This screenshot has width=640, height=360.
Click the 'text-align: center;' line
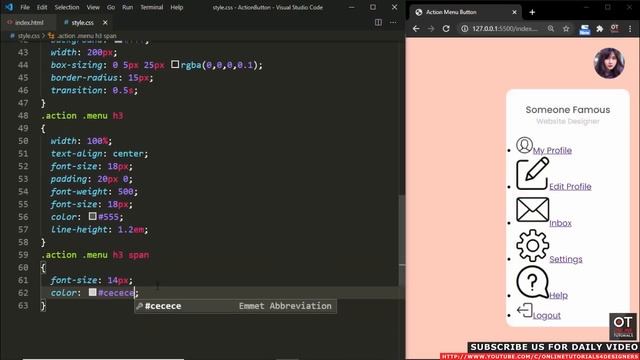click(x=99, y=153)
